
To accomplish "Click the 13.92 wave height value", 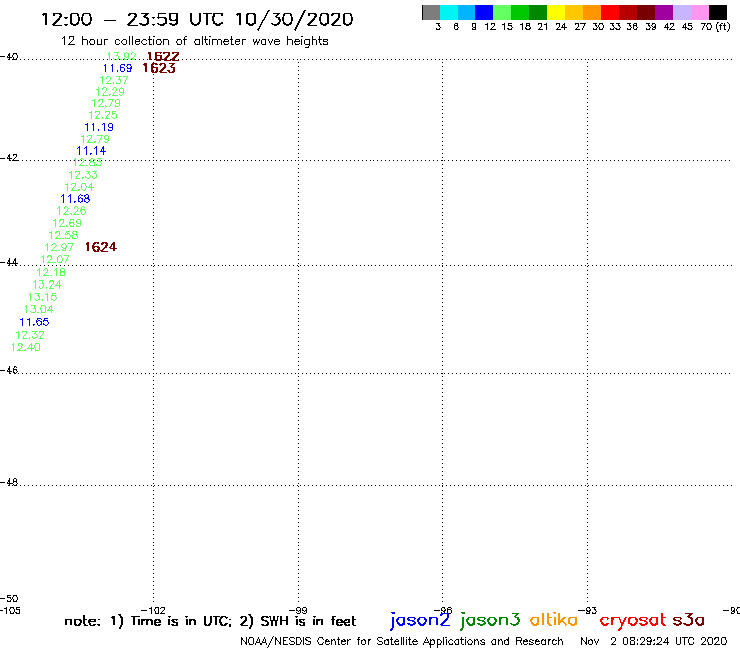I will (x=122, y=56).
